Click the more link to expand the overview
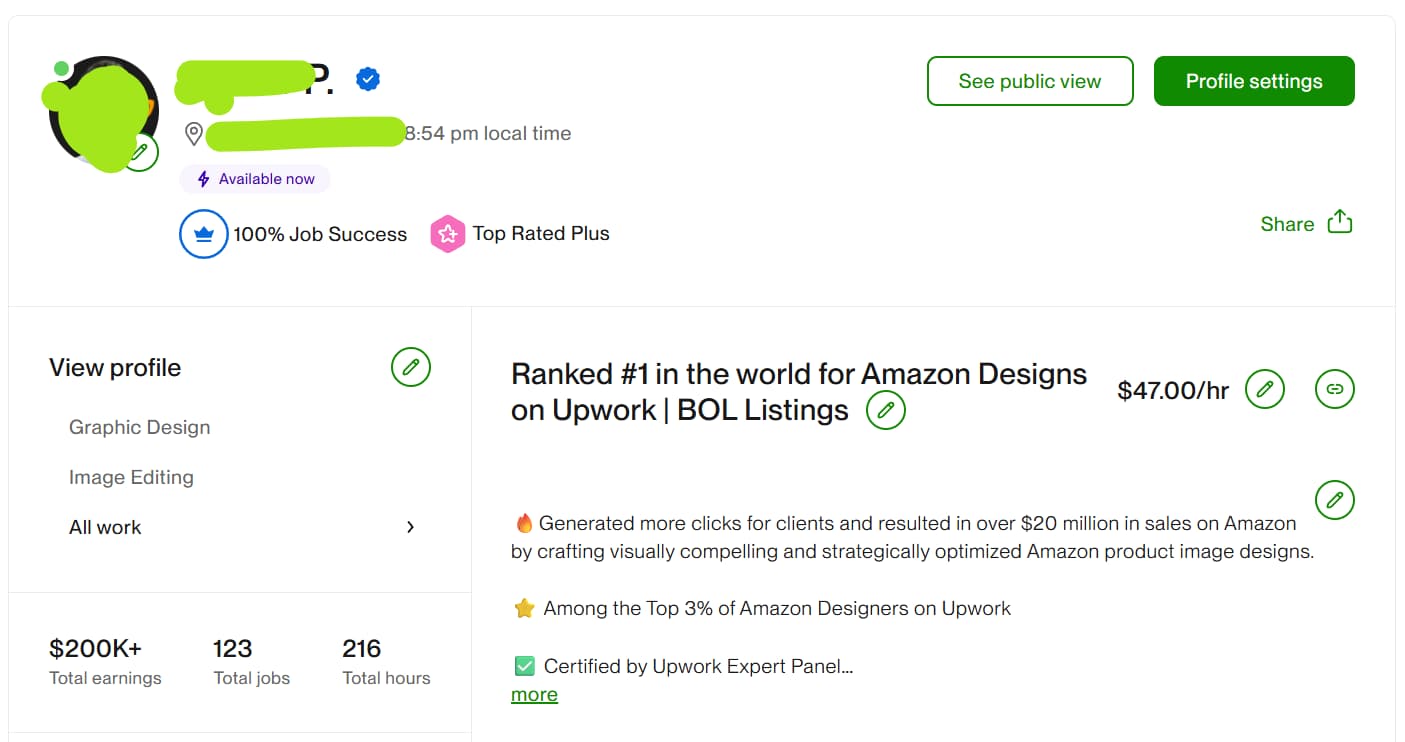The image size is (1405, 742). tap(533, 694)
